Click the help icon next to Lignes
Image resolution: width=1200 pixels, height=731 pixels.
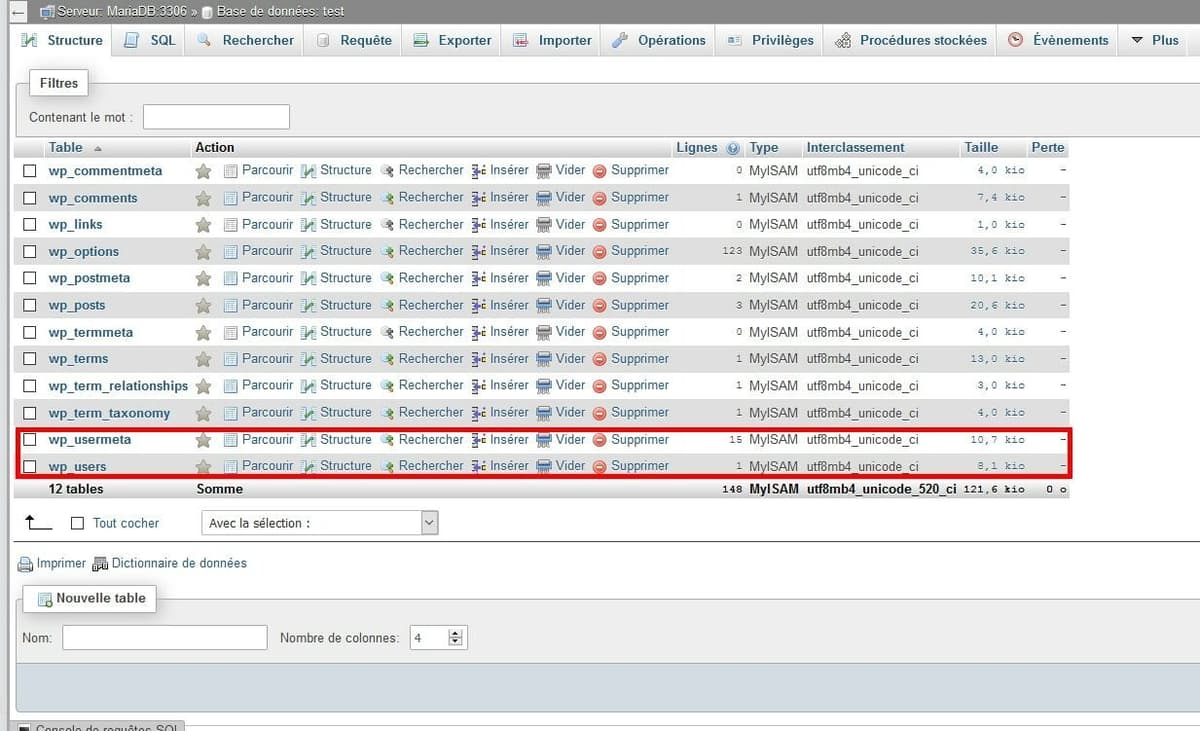[733, 148]
